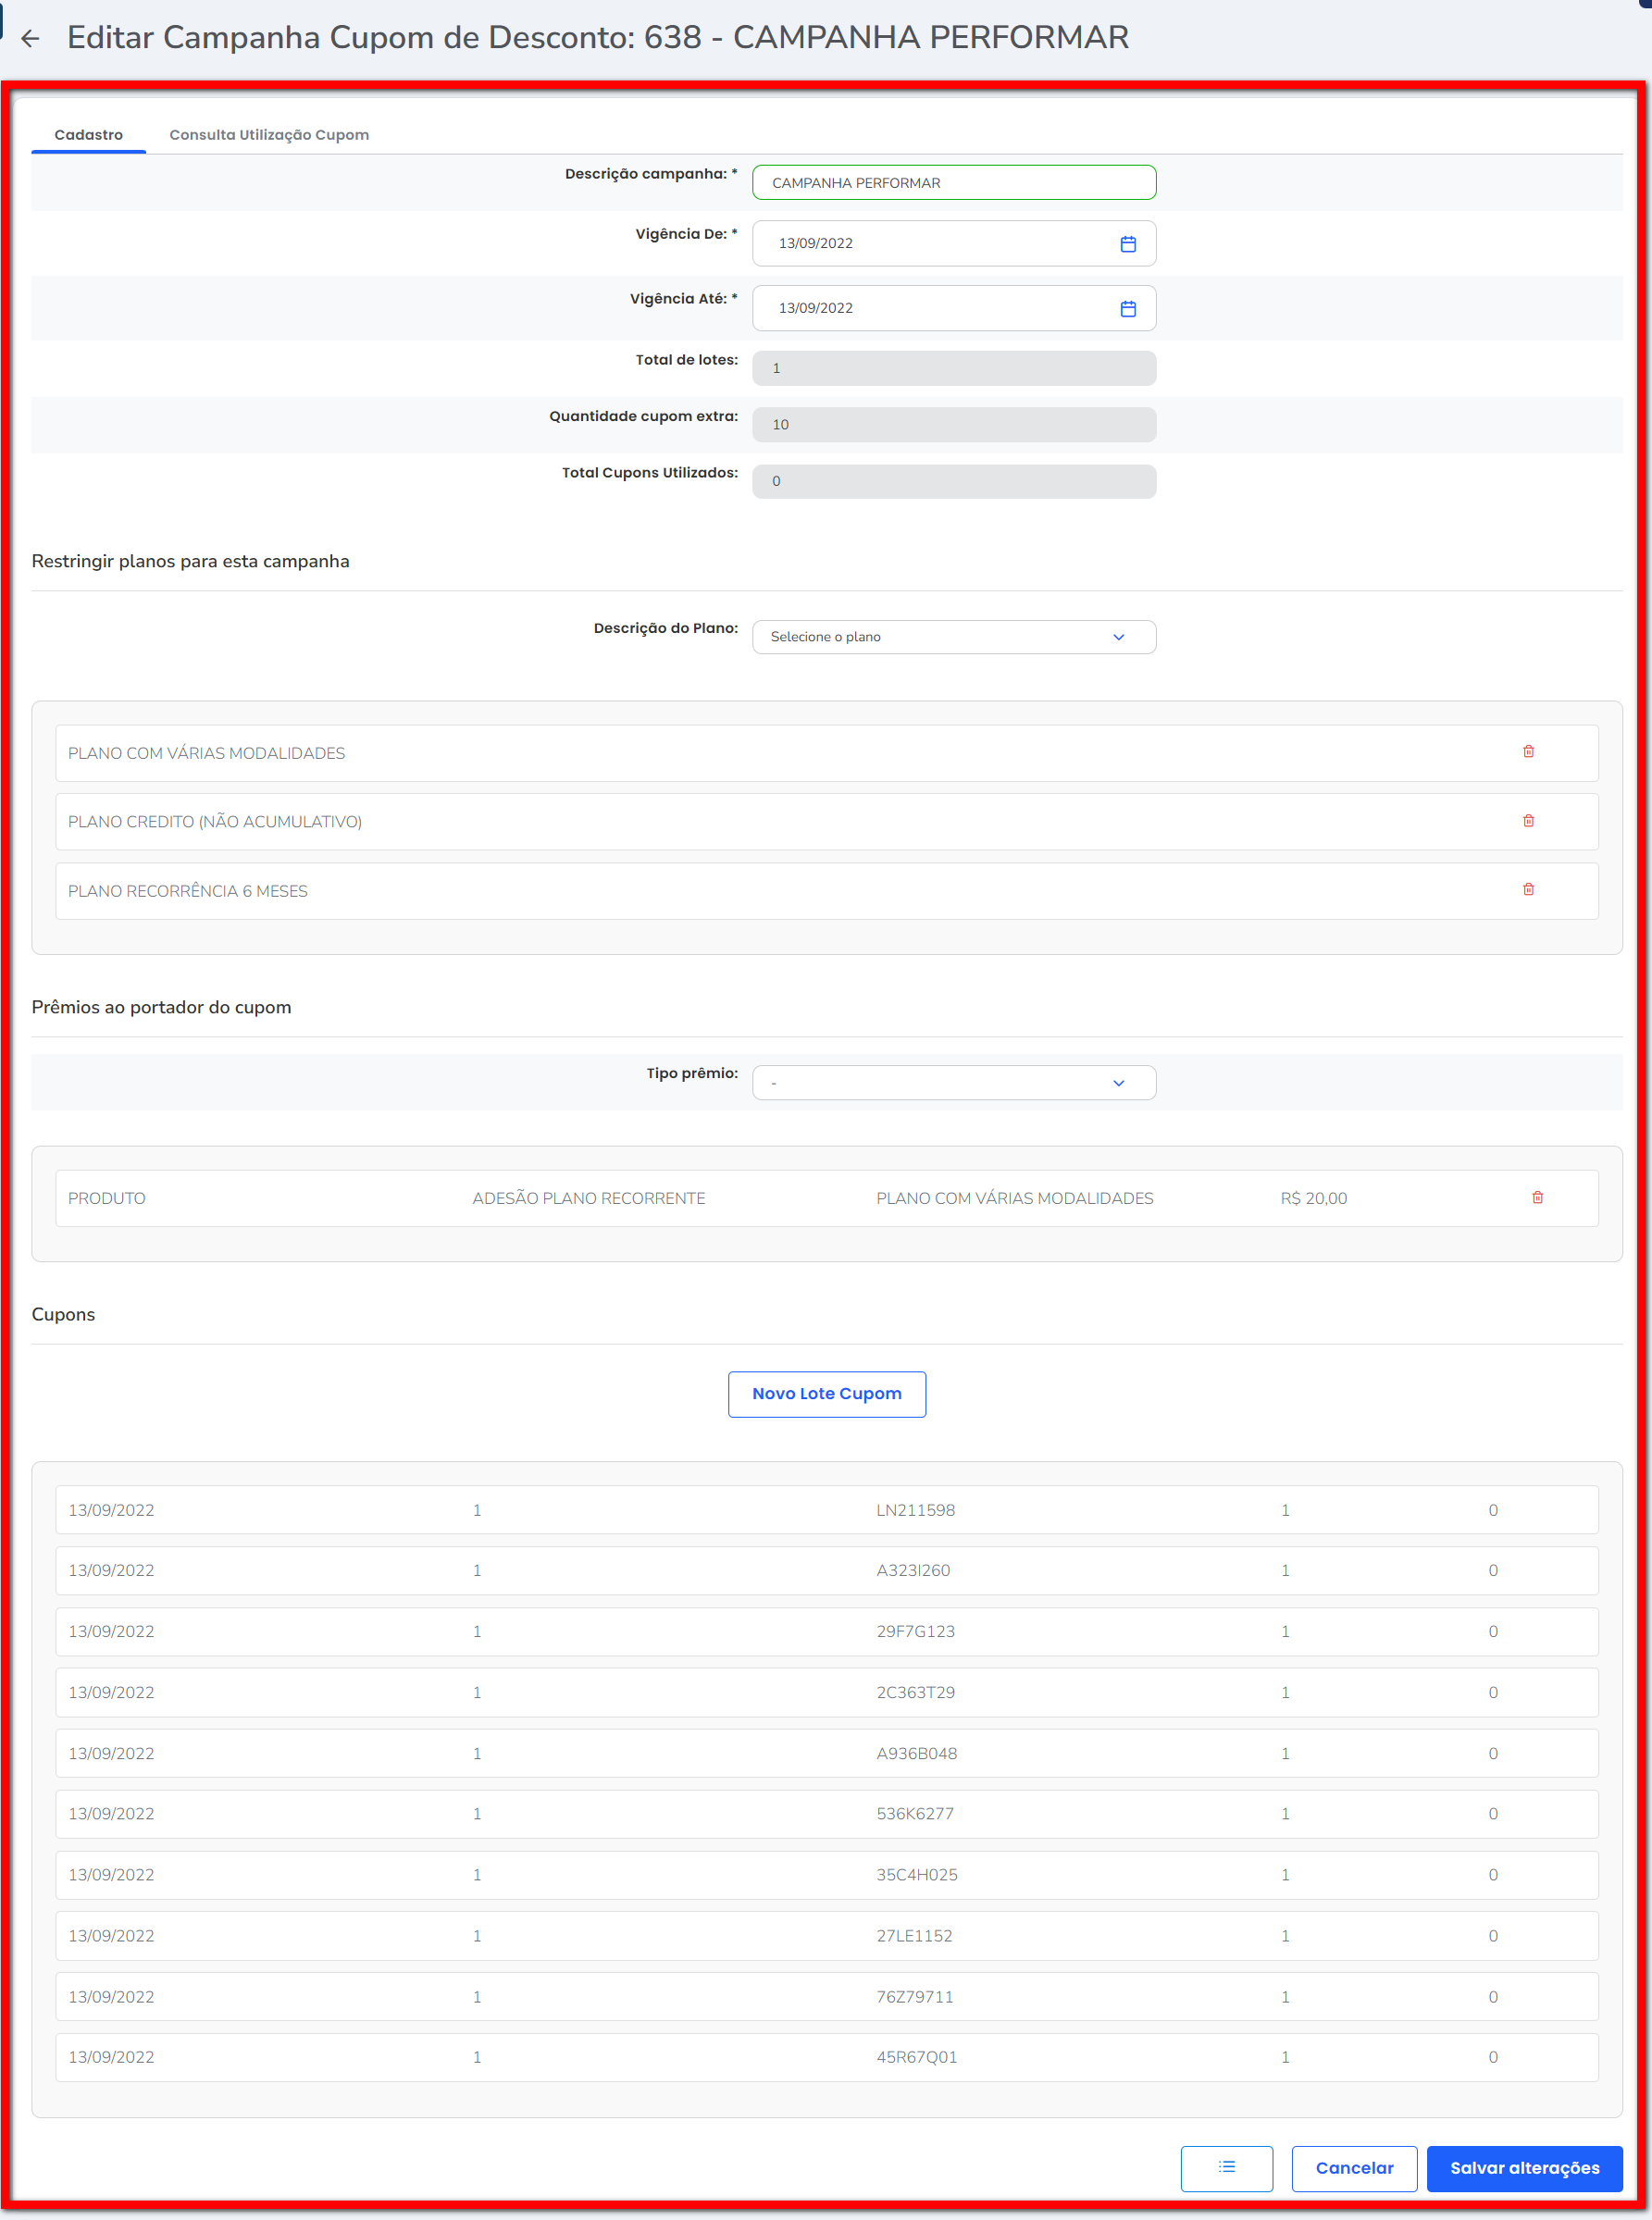Focus the Descrição campanha text field

click(953, 183)
